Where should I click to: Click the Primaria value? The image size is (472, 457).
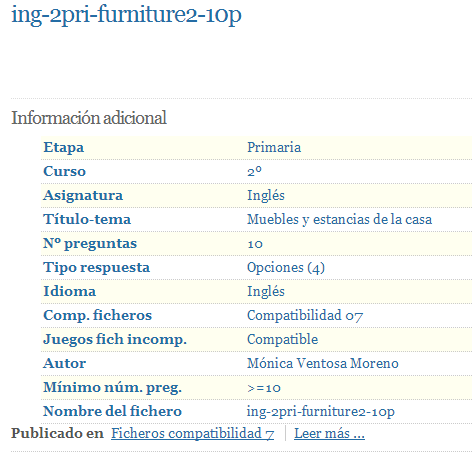[274, 147]
